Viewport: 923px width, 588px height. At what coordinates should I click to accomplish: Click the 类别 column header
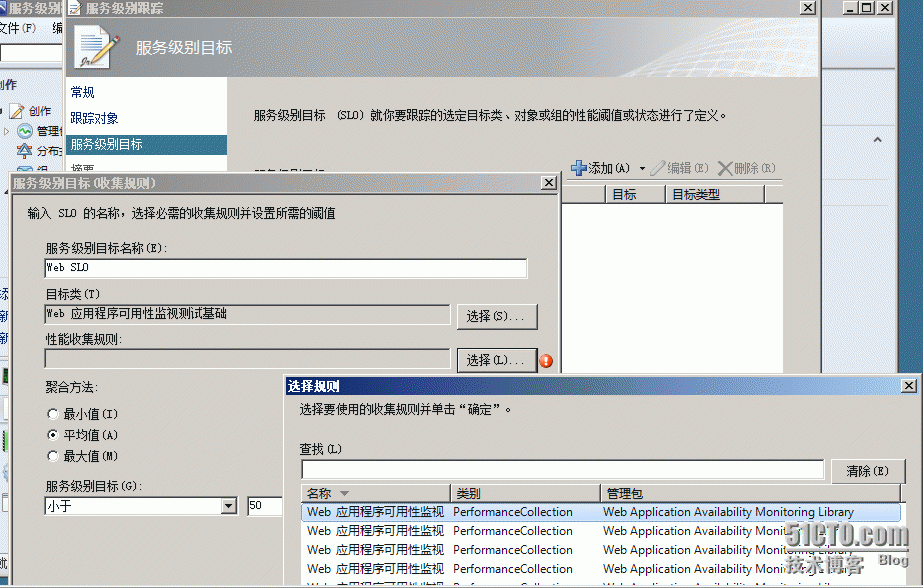(x=525, y=493)
